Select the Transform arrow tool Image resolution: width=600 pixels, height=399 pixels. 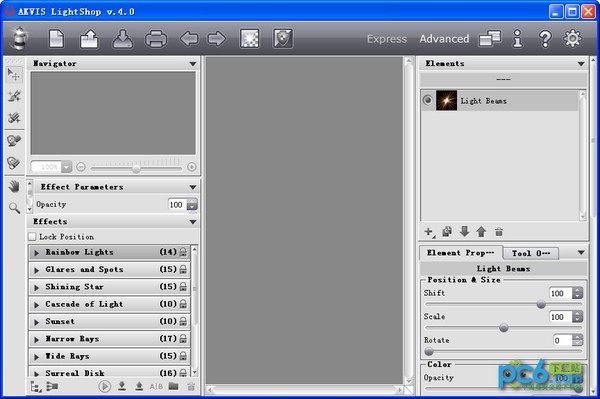14,74
